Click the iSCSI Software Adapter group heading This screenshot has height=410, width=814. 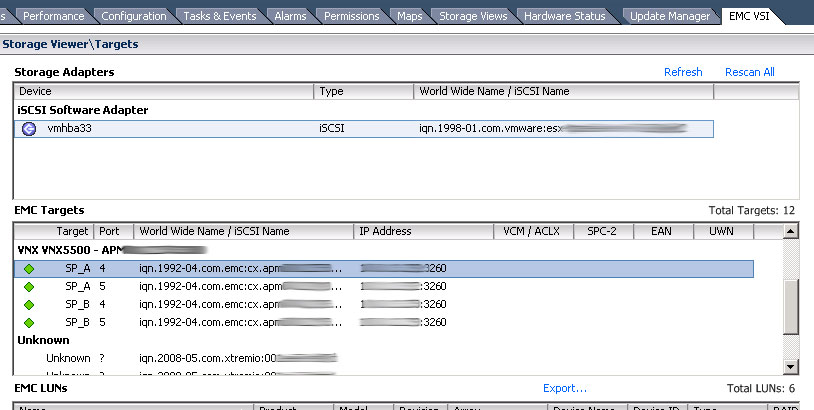[x=83, y=110]
